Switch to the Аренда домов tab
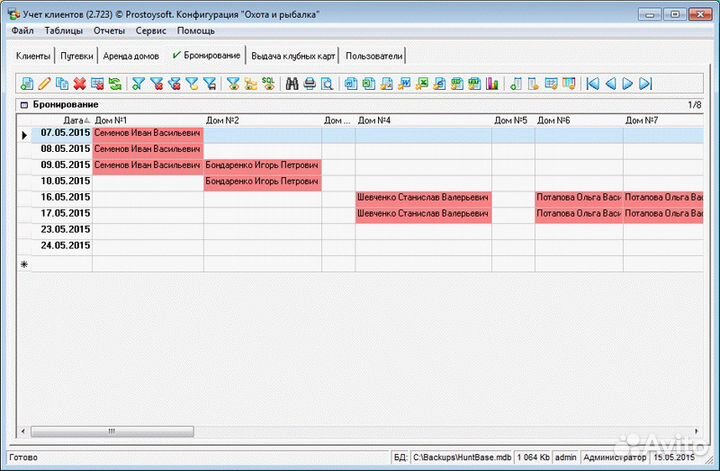The image size is (720, 471). (x=130, y=56)
